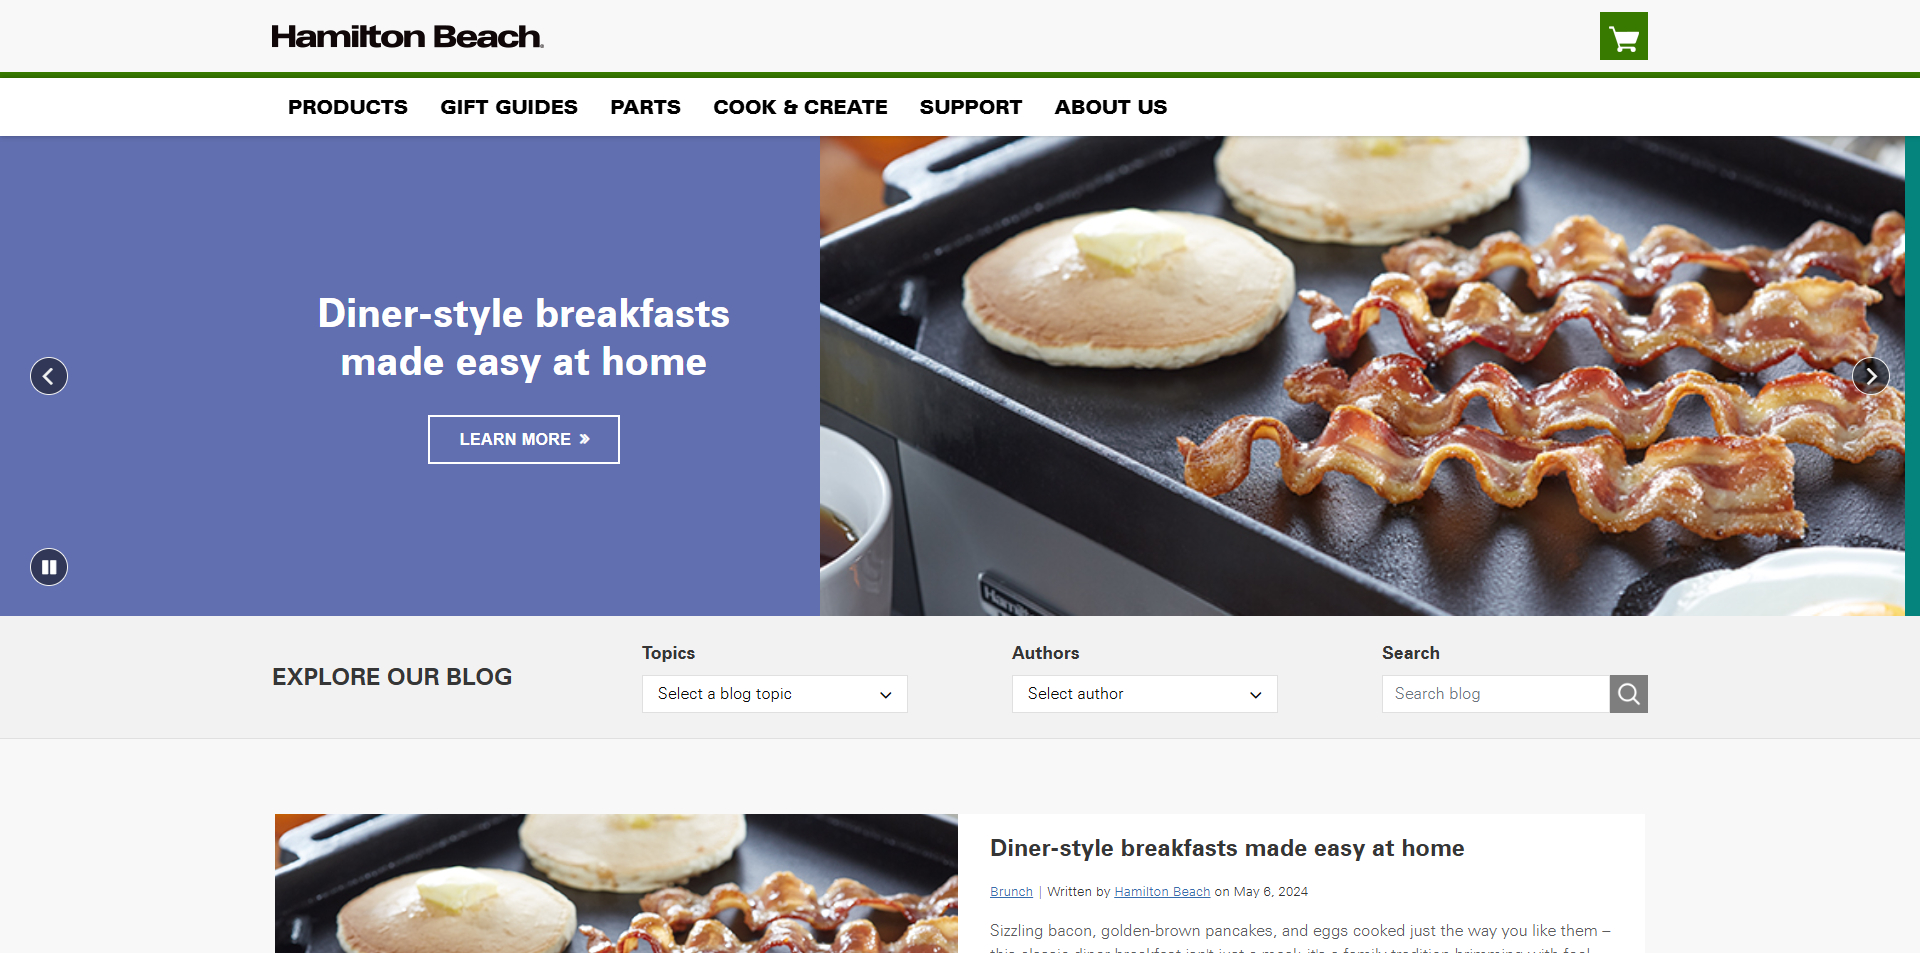Expand the Select a blog topic dropdown

pos(775,694)
